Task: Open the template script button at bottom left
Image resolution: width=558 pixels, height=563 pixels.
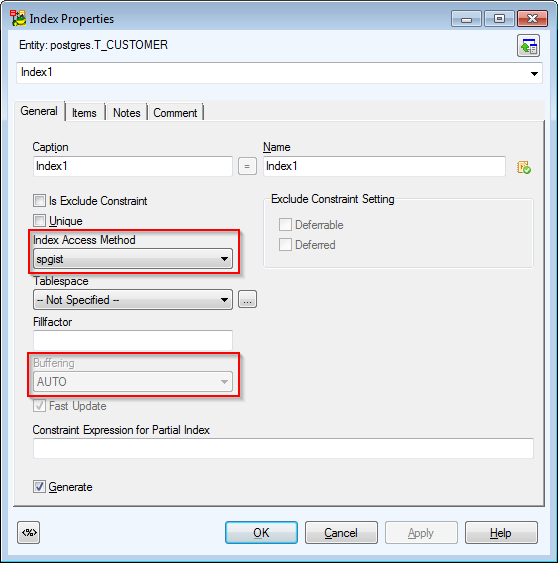Action: point(29,532)
